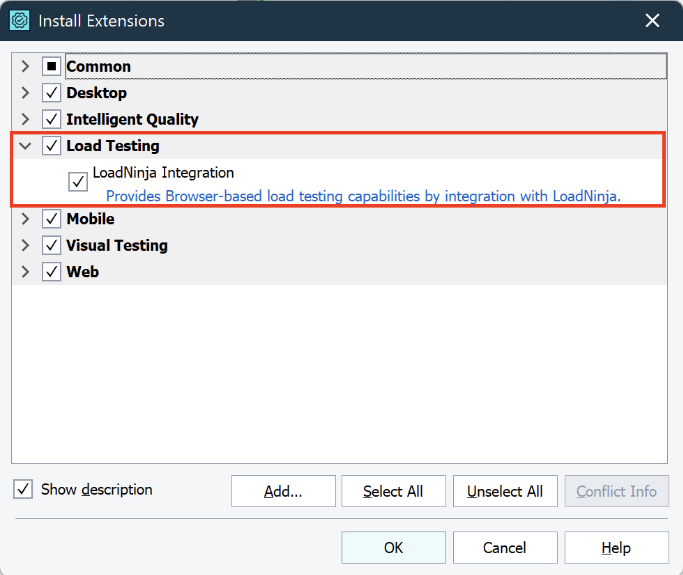Select the Visual Testing tree item
This screenshot has height=575, width=683.
(x=116, y=245)
